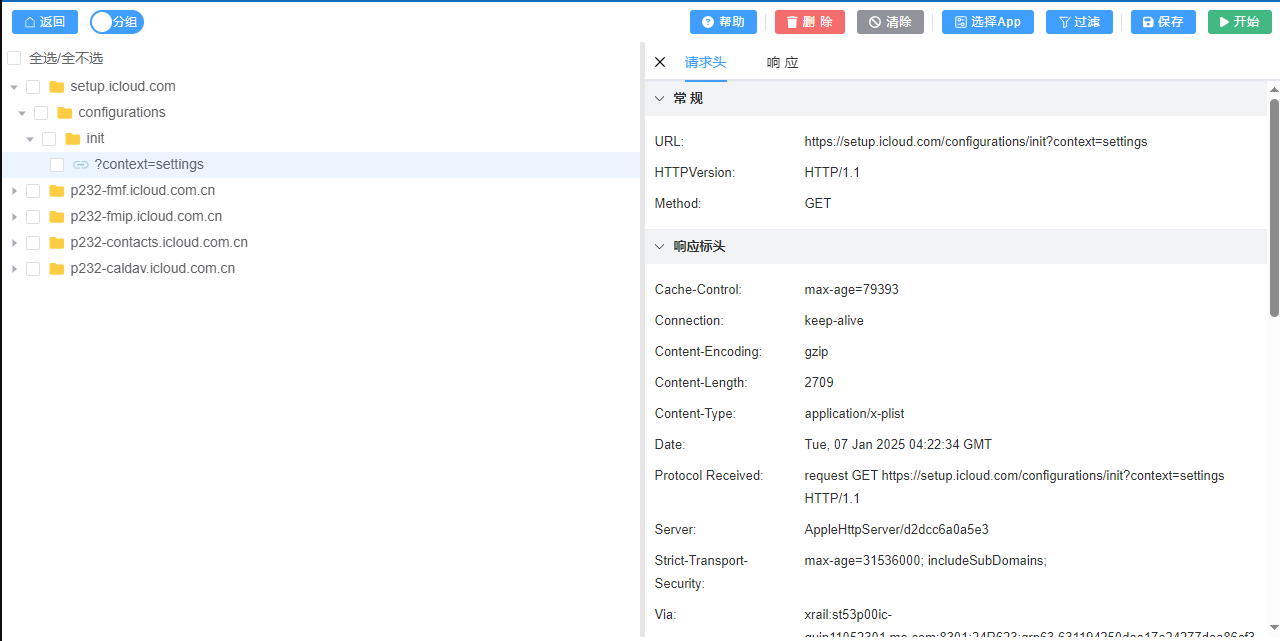Select the ?context=settings request row

[320, 165]
